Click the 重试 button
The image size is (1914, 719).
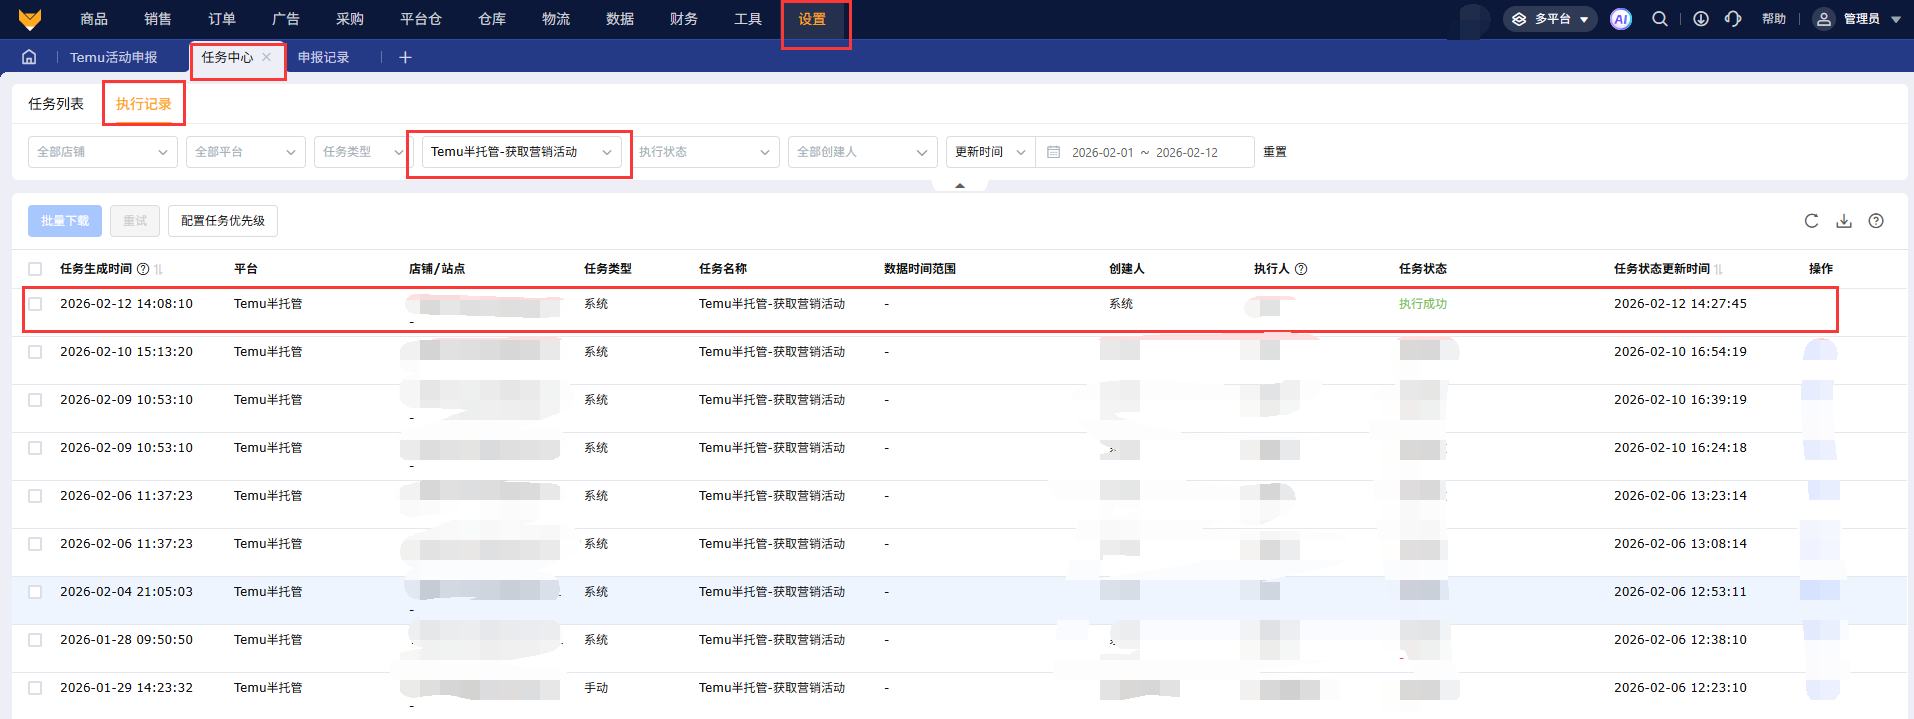[135, 221]
